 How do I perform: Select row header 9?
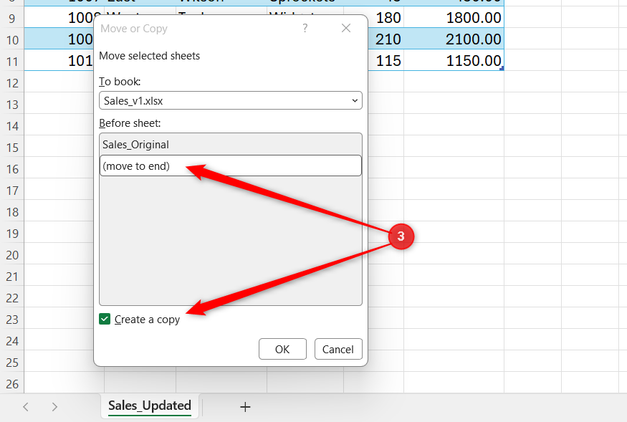(x=12, y=18)
